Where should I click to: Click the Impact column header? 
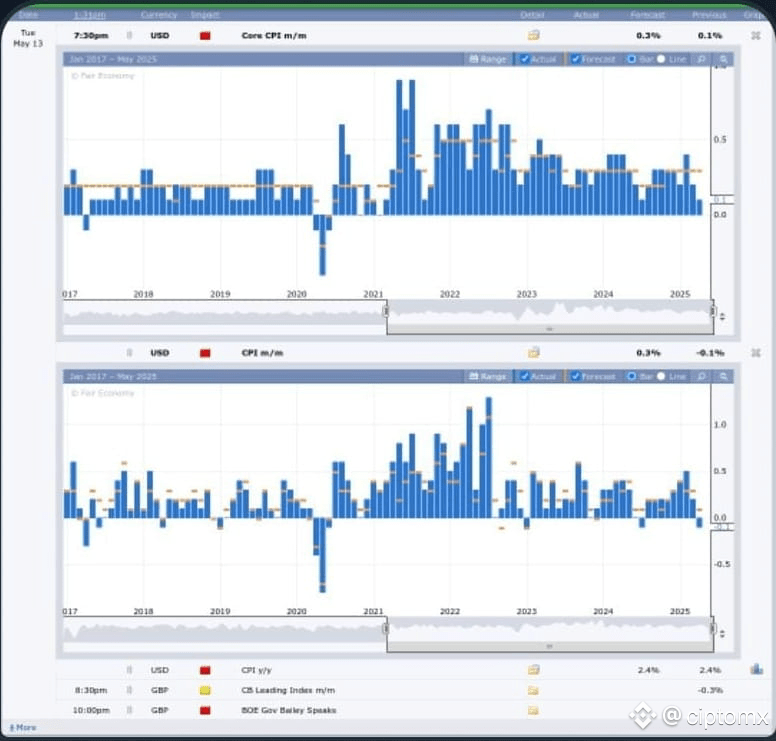205,15
